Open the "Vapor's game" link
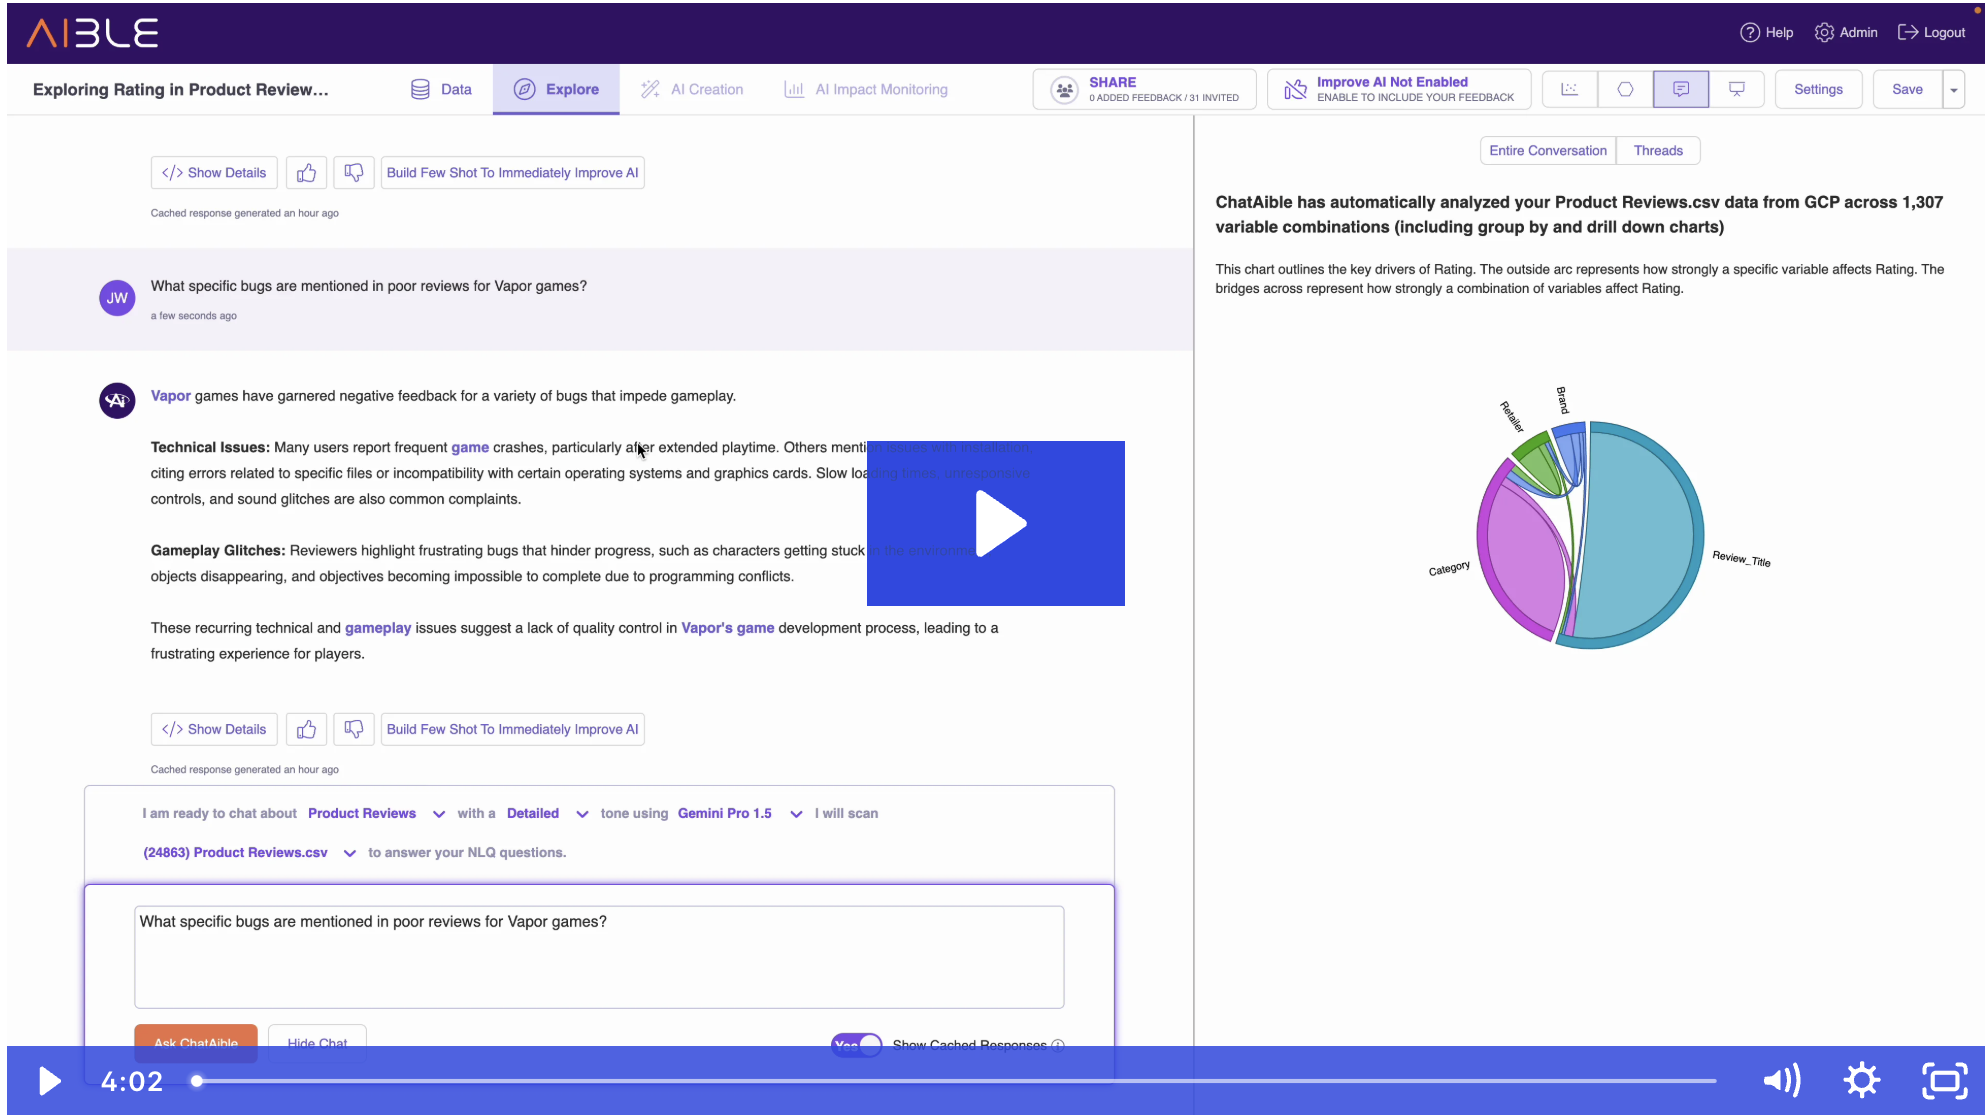The width and height of the screenshot is (1988, 1118). click(x=728, y=628)
